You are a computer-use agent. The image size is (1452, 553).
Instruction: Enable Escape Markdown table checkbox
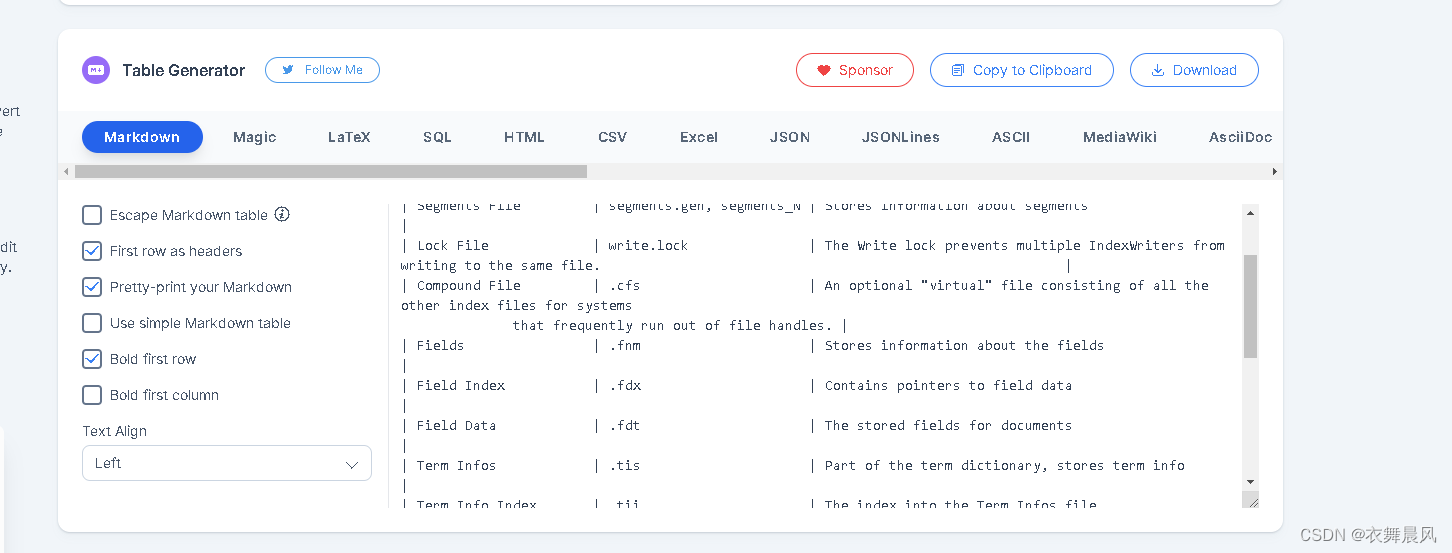pyautogui.click(x=92, y=215)
